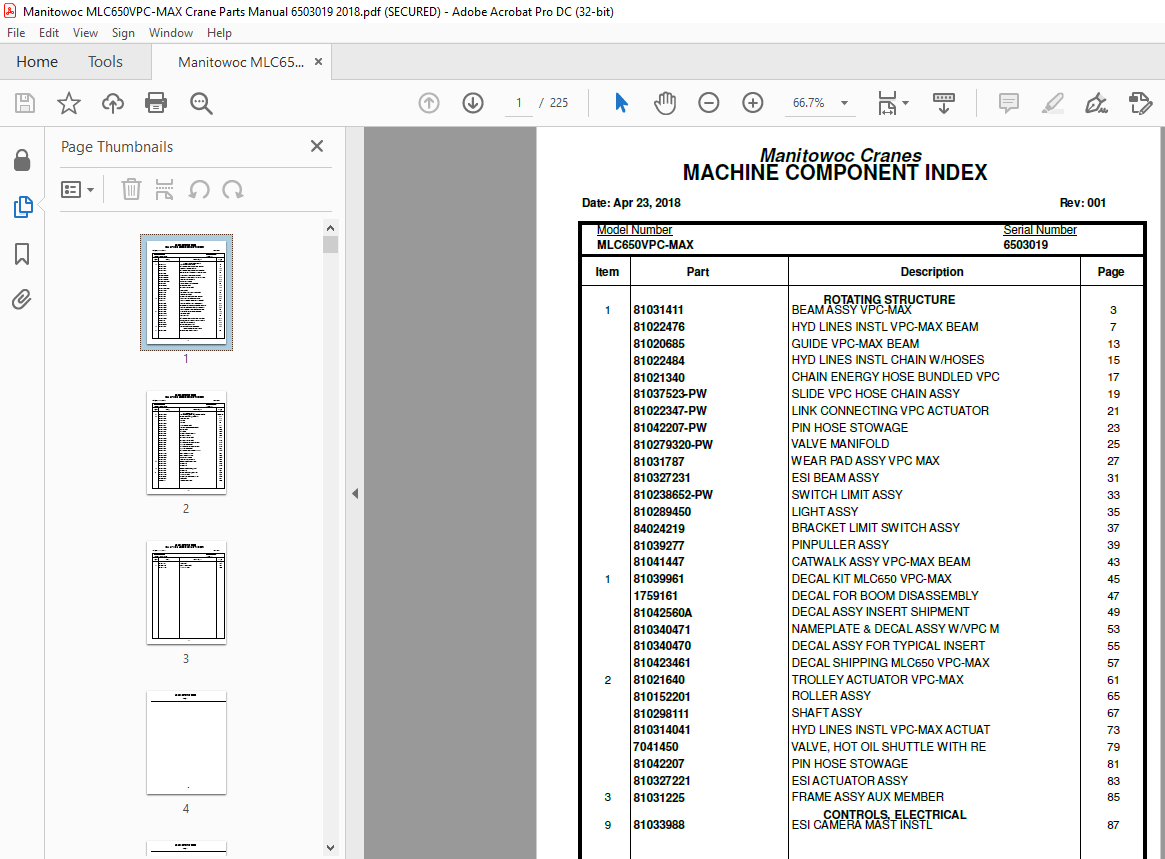Click the insert pages thumbnail icon
Viewport: 1165px width, 859px height.
(164, 189)
